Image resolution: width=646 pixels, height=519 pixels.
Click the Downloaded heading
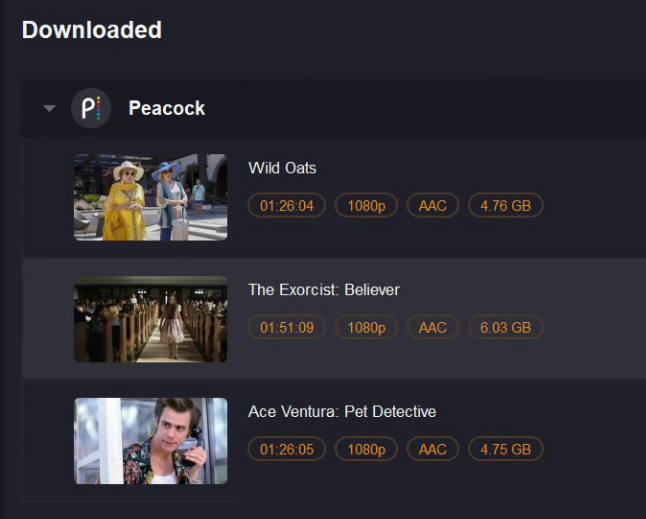coord(92,30)
